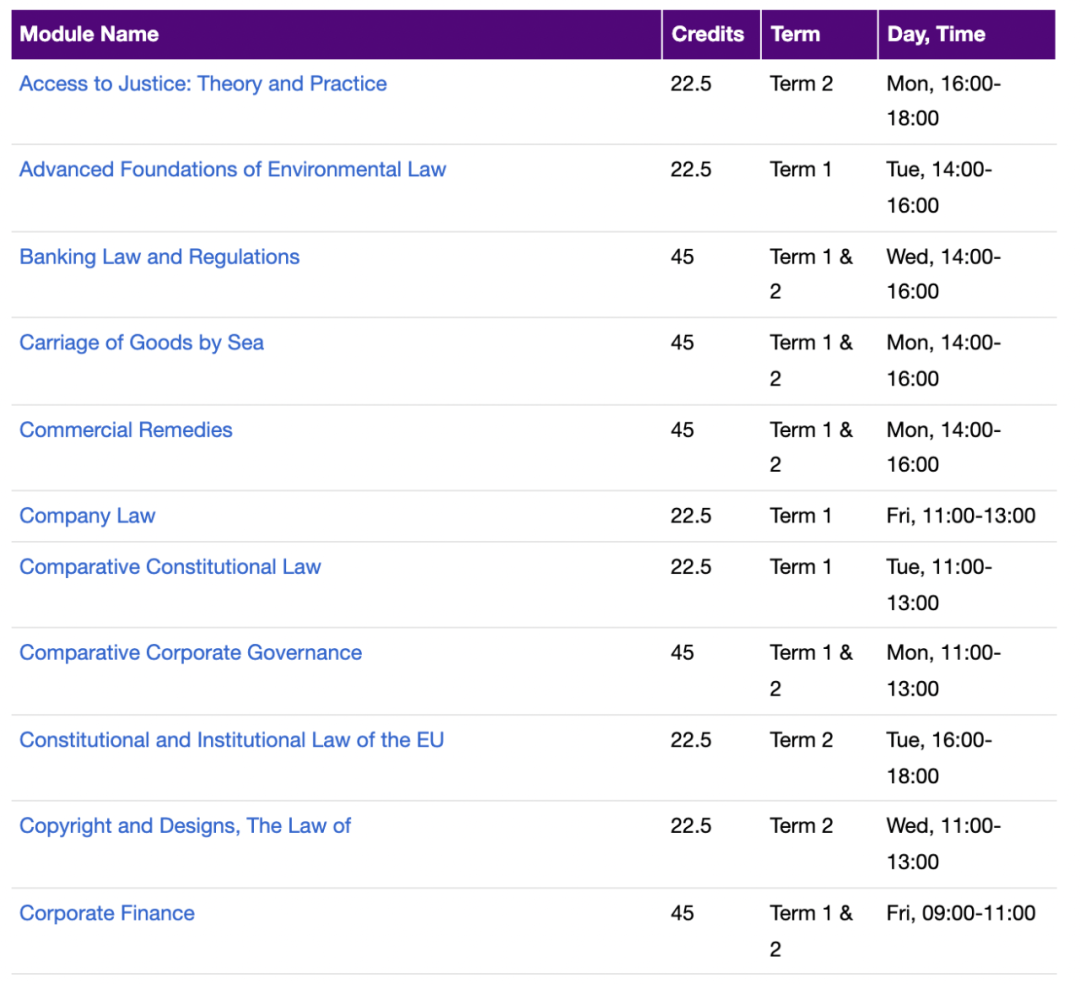Open the Corporate Finance module link
This screenshot has width=1080, height=984.
(107, 913)
